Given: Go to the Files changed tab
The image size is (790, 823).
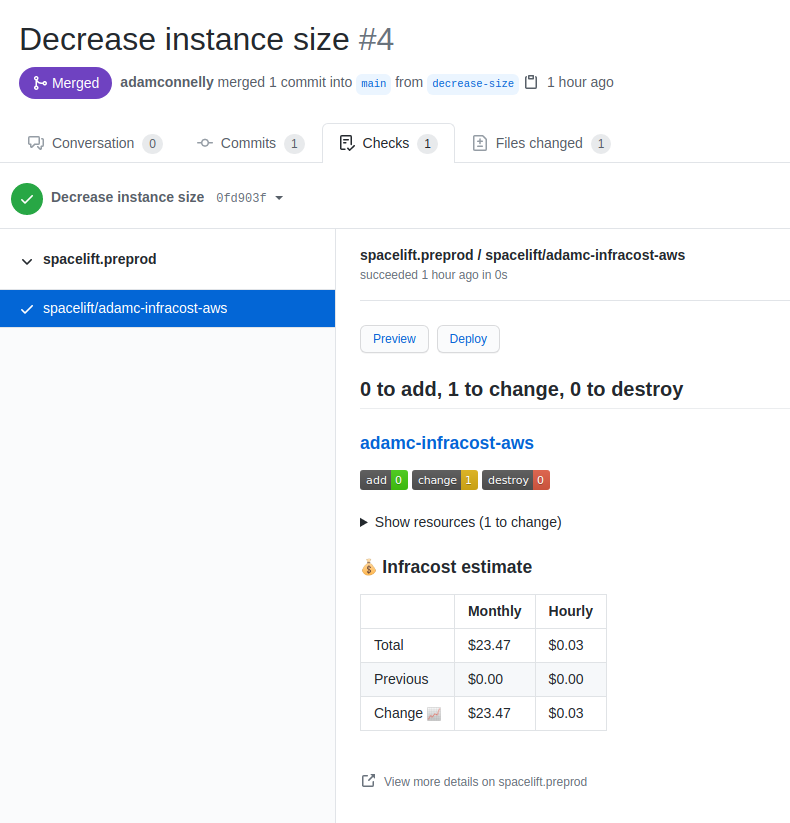Looking at the screenshot, I should click(539, 143).
